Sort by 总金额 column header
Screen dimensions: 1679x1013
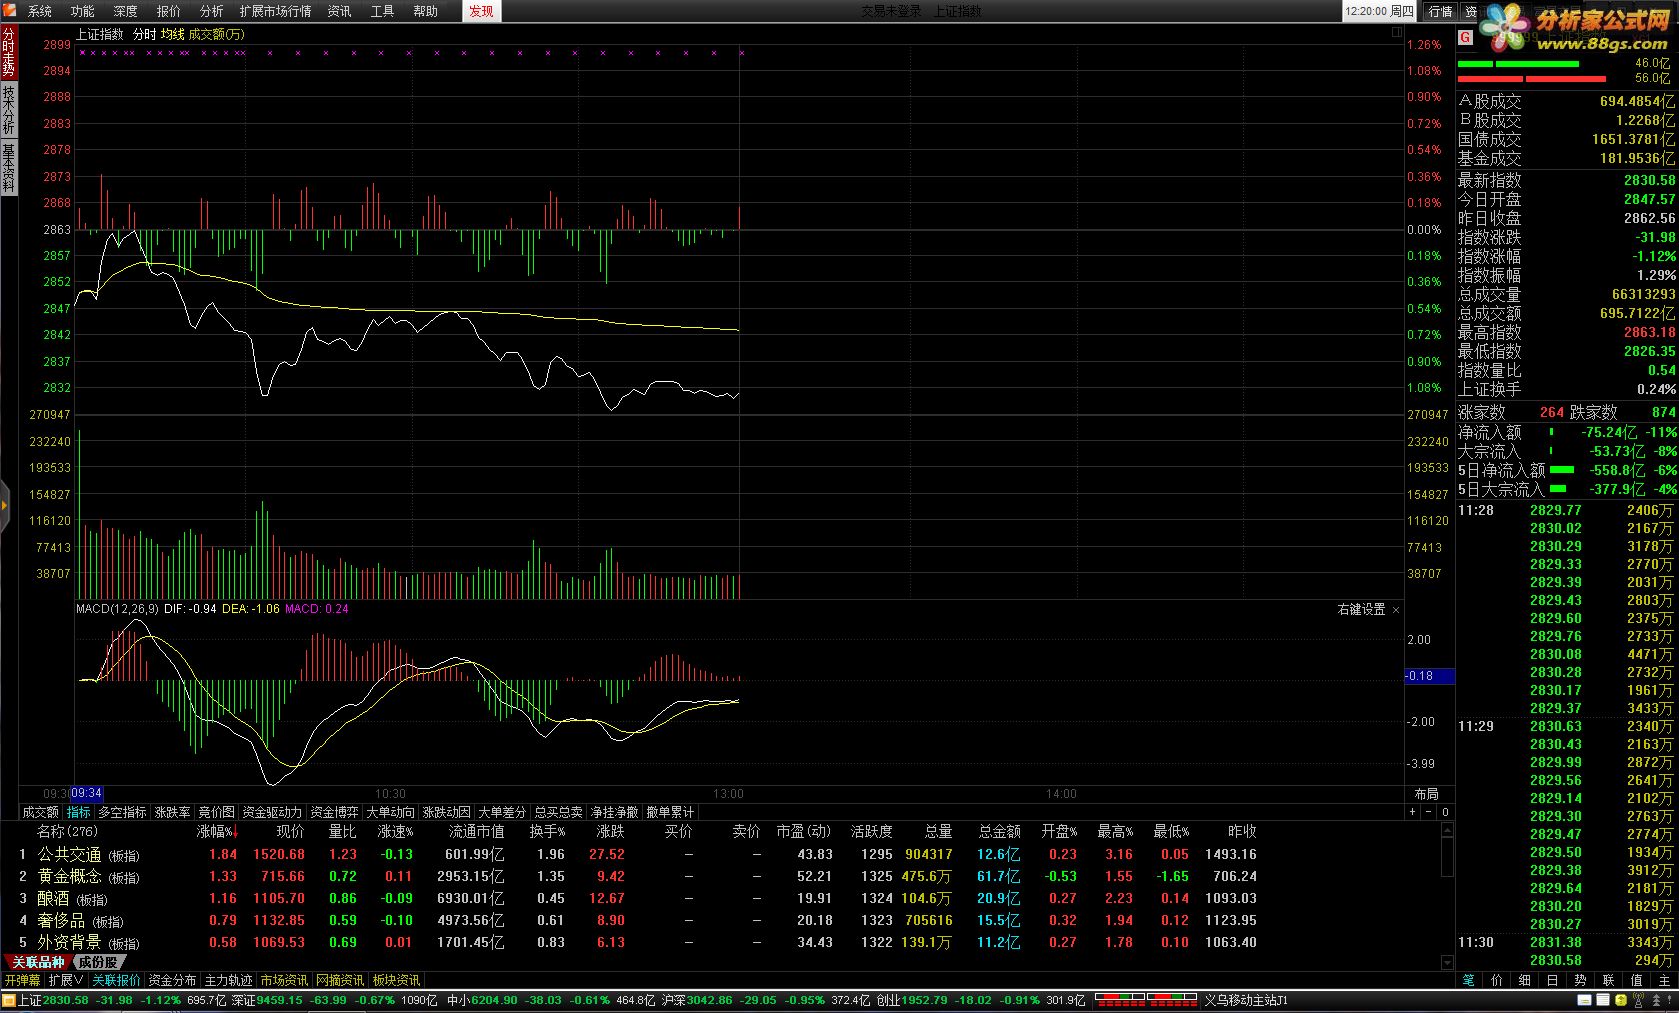(999, 832)
